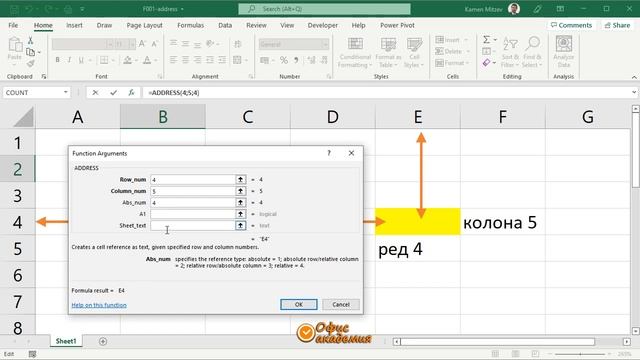The image size is (640, 360).
Task: Click the Cancel X icon in formula bar
Action: pyautogui.click(x=95, y=93)
